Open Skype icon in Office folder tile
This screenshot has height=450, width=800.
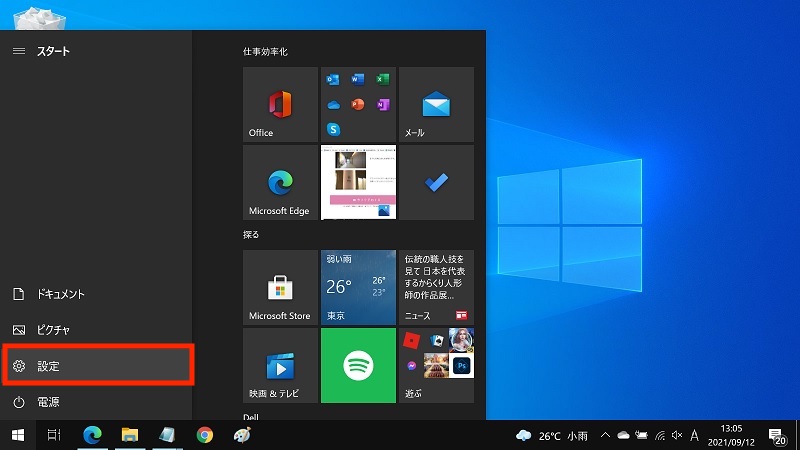click(x=333, y=130)
